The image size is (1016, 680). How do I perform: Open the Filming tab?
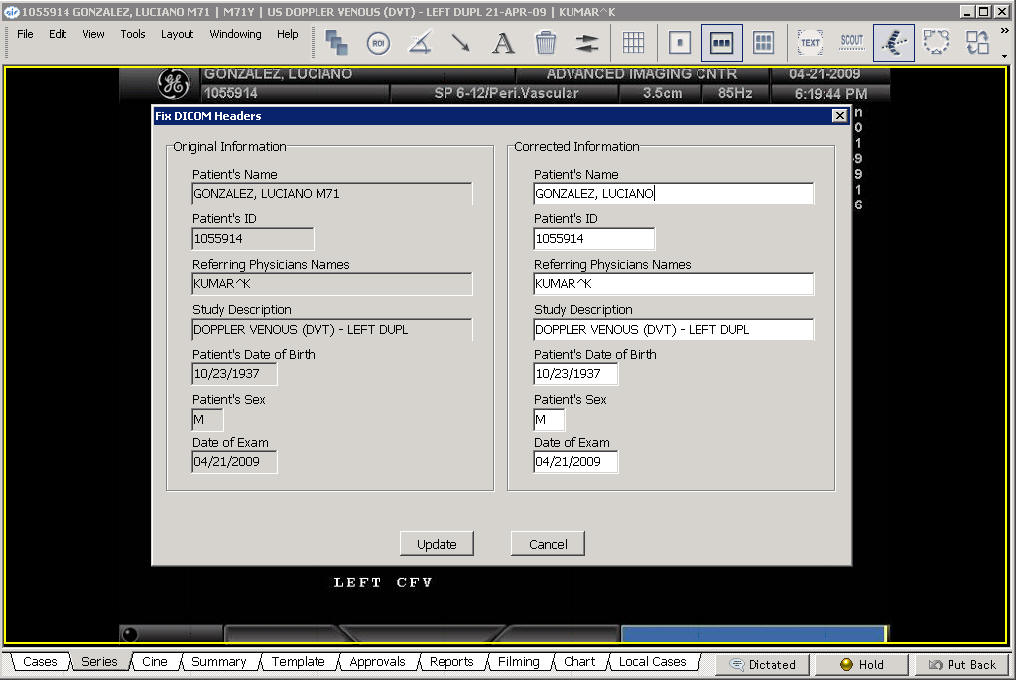pos(518,662)
